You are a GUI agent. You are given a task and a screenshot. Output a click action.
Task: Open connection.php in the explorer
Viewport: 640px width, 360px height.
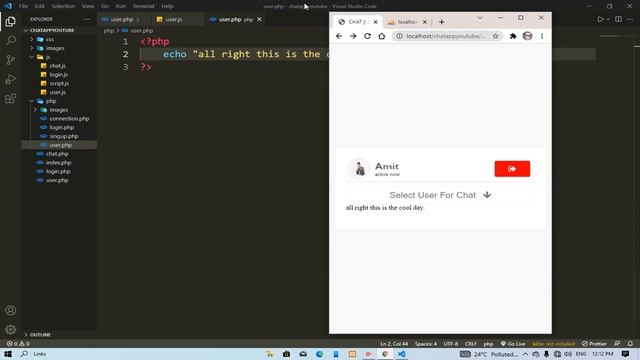(69, 118)
